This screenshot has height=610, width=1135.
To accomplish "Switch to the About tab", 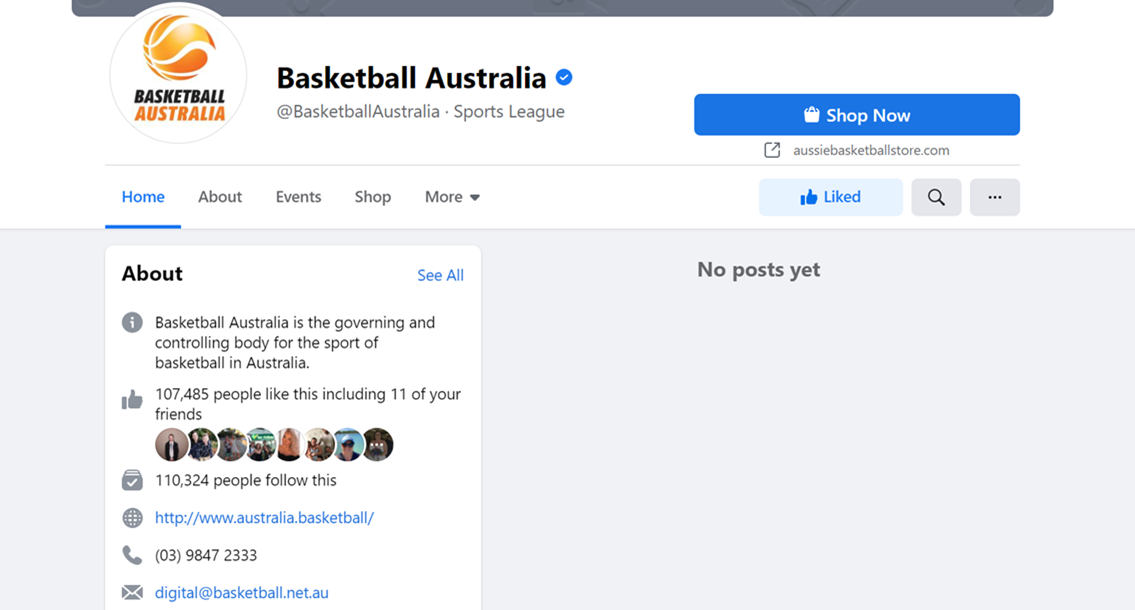I will [220, 197].
